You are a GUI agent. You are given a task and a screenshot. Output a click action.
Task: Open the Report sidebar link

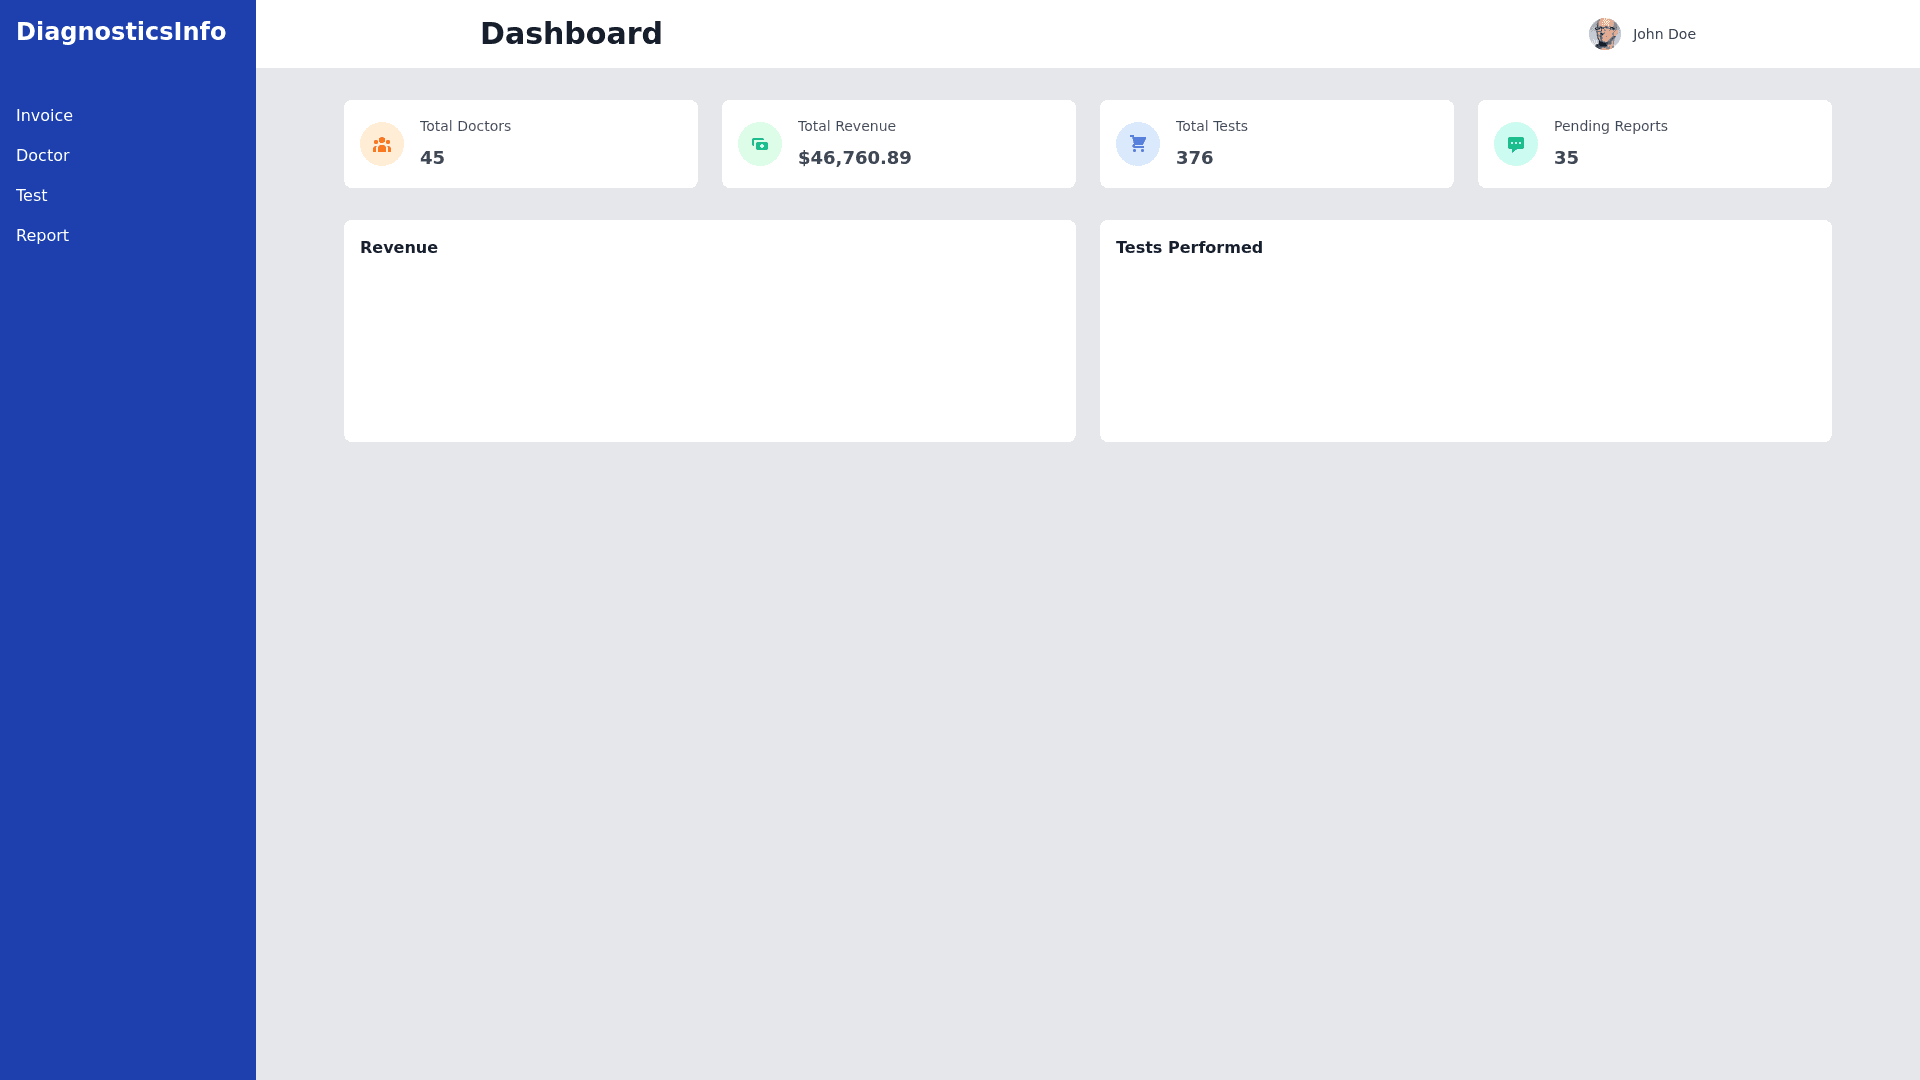(42, 236)
